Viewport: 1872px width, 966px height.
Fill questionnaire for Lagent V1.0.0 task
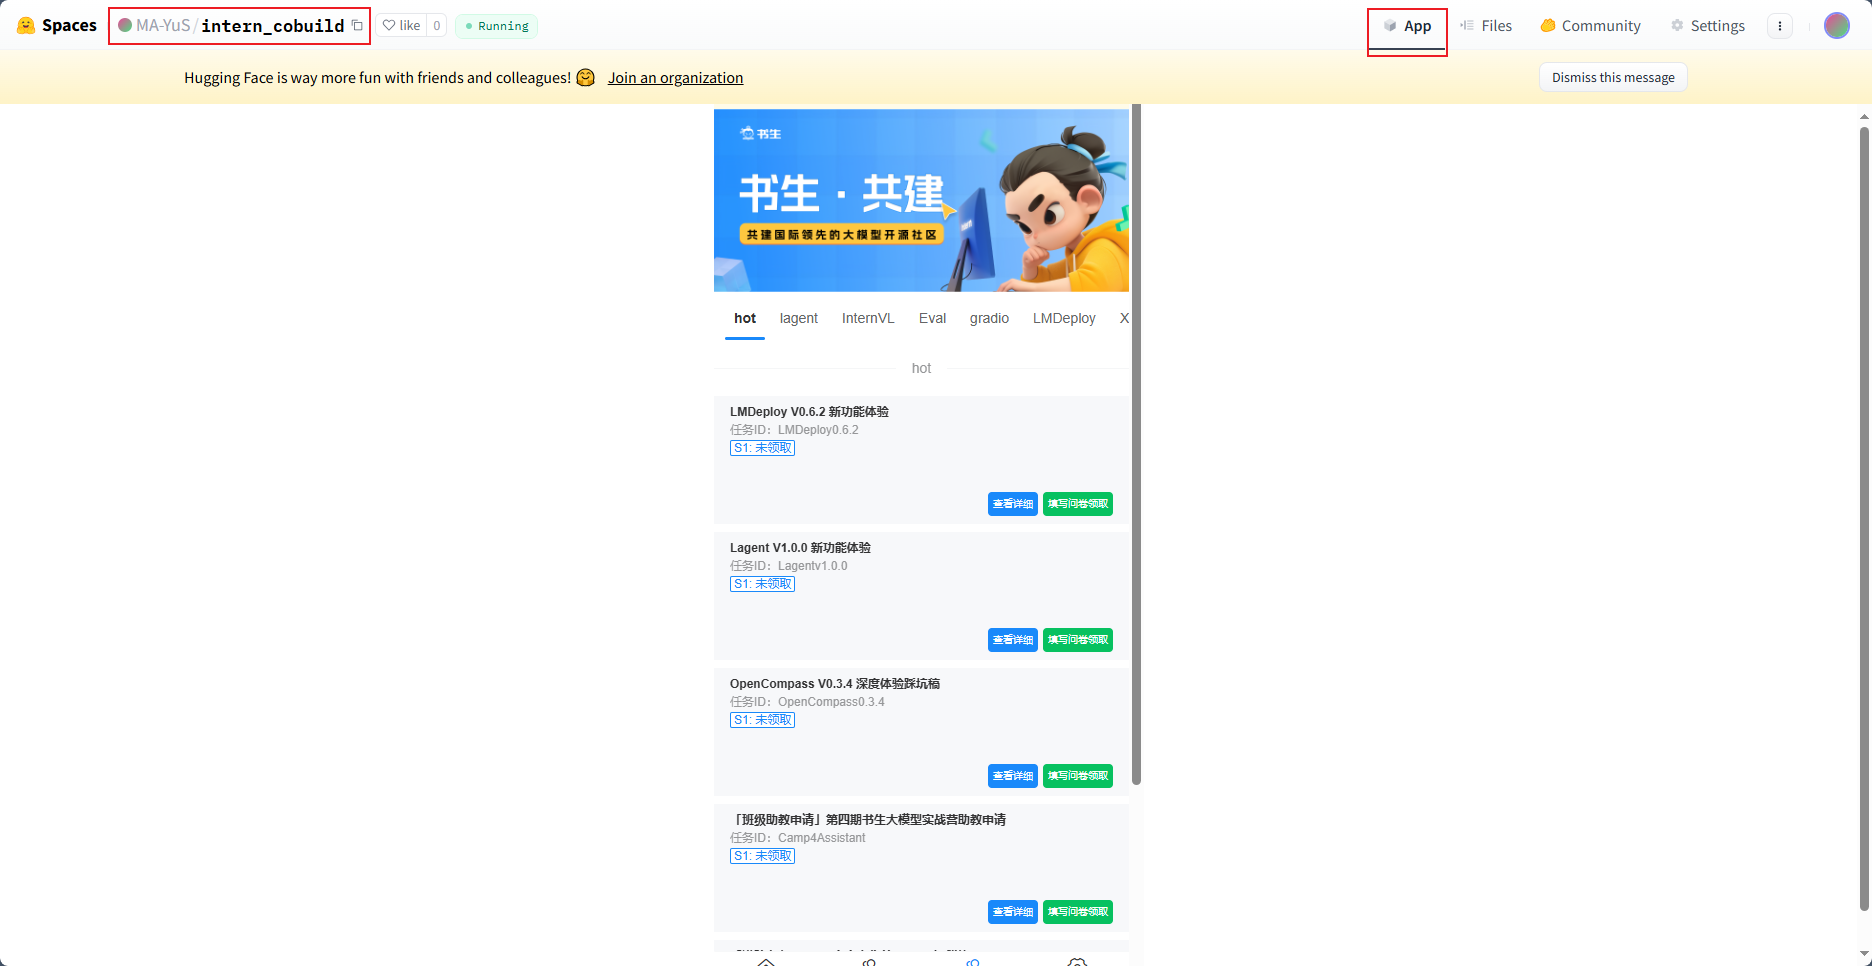click(x=1078, y=640)
